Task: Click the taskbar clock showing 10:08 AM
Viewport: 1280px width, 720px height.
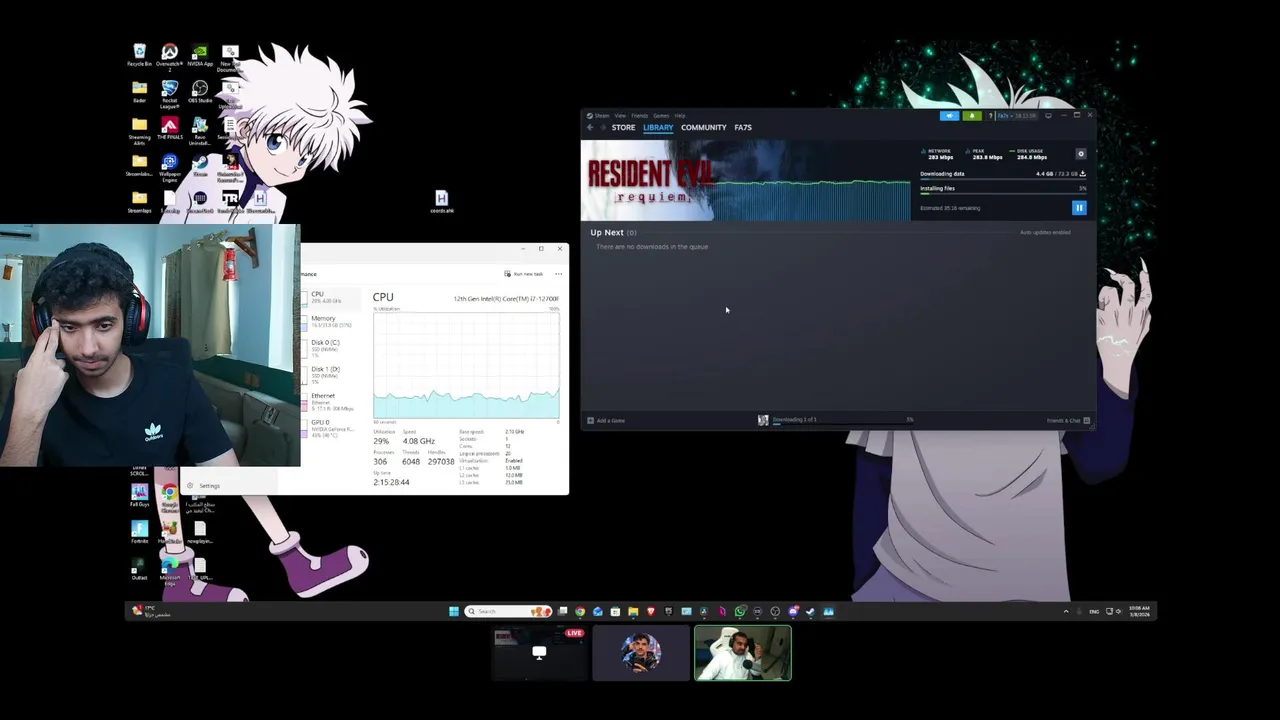Action: pos(1138,611)
